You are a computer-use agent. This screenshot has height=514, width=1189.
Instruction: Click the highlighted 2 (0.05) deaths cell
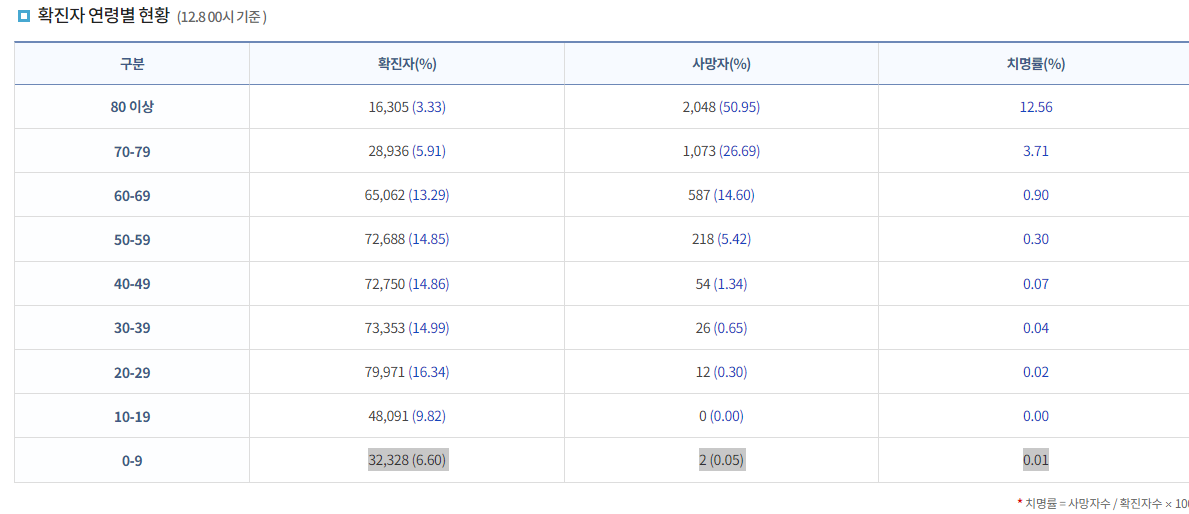[x=722, y=460]
